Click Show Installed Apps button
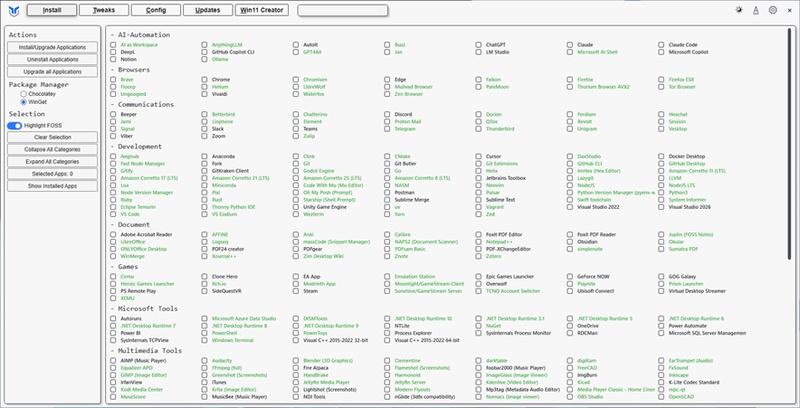 point(53,186)
